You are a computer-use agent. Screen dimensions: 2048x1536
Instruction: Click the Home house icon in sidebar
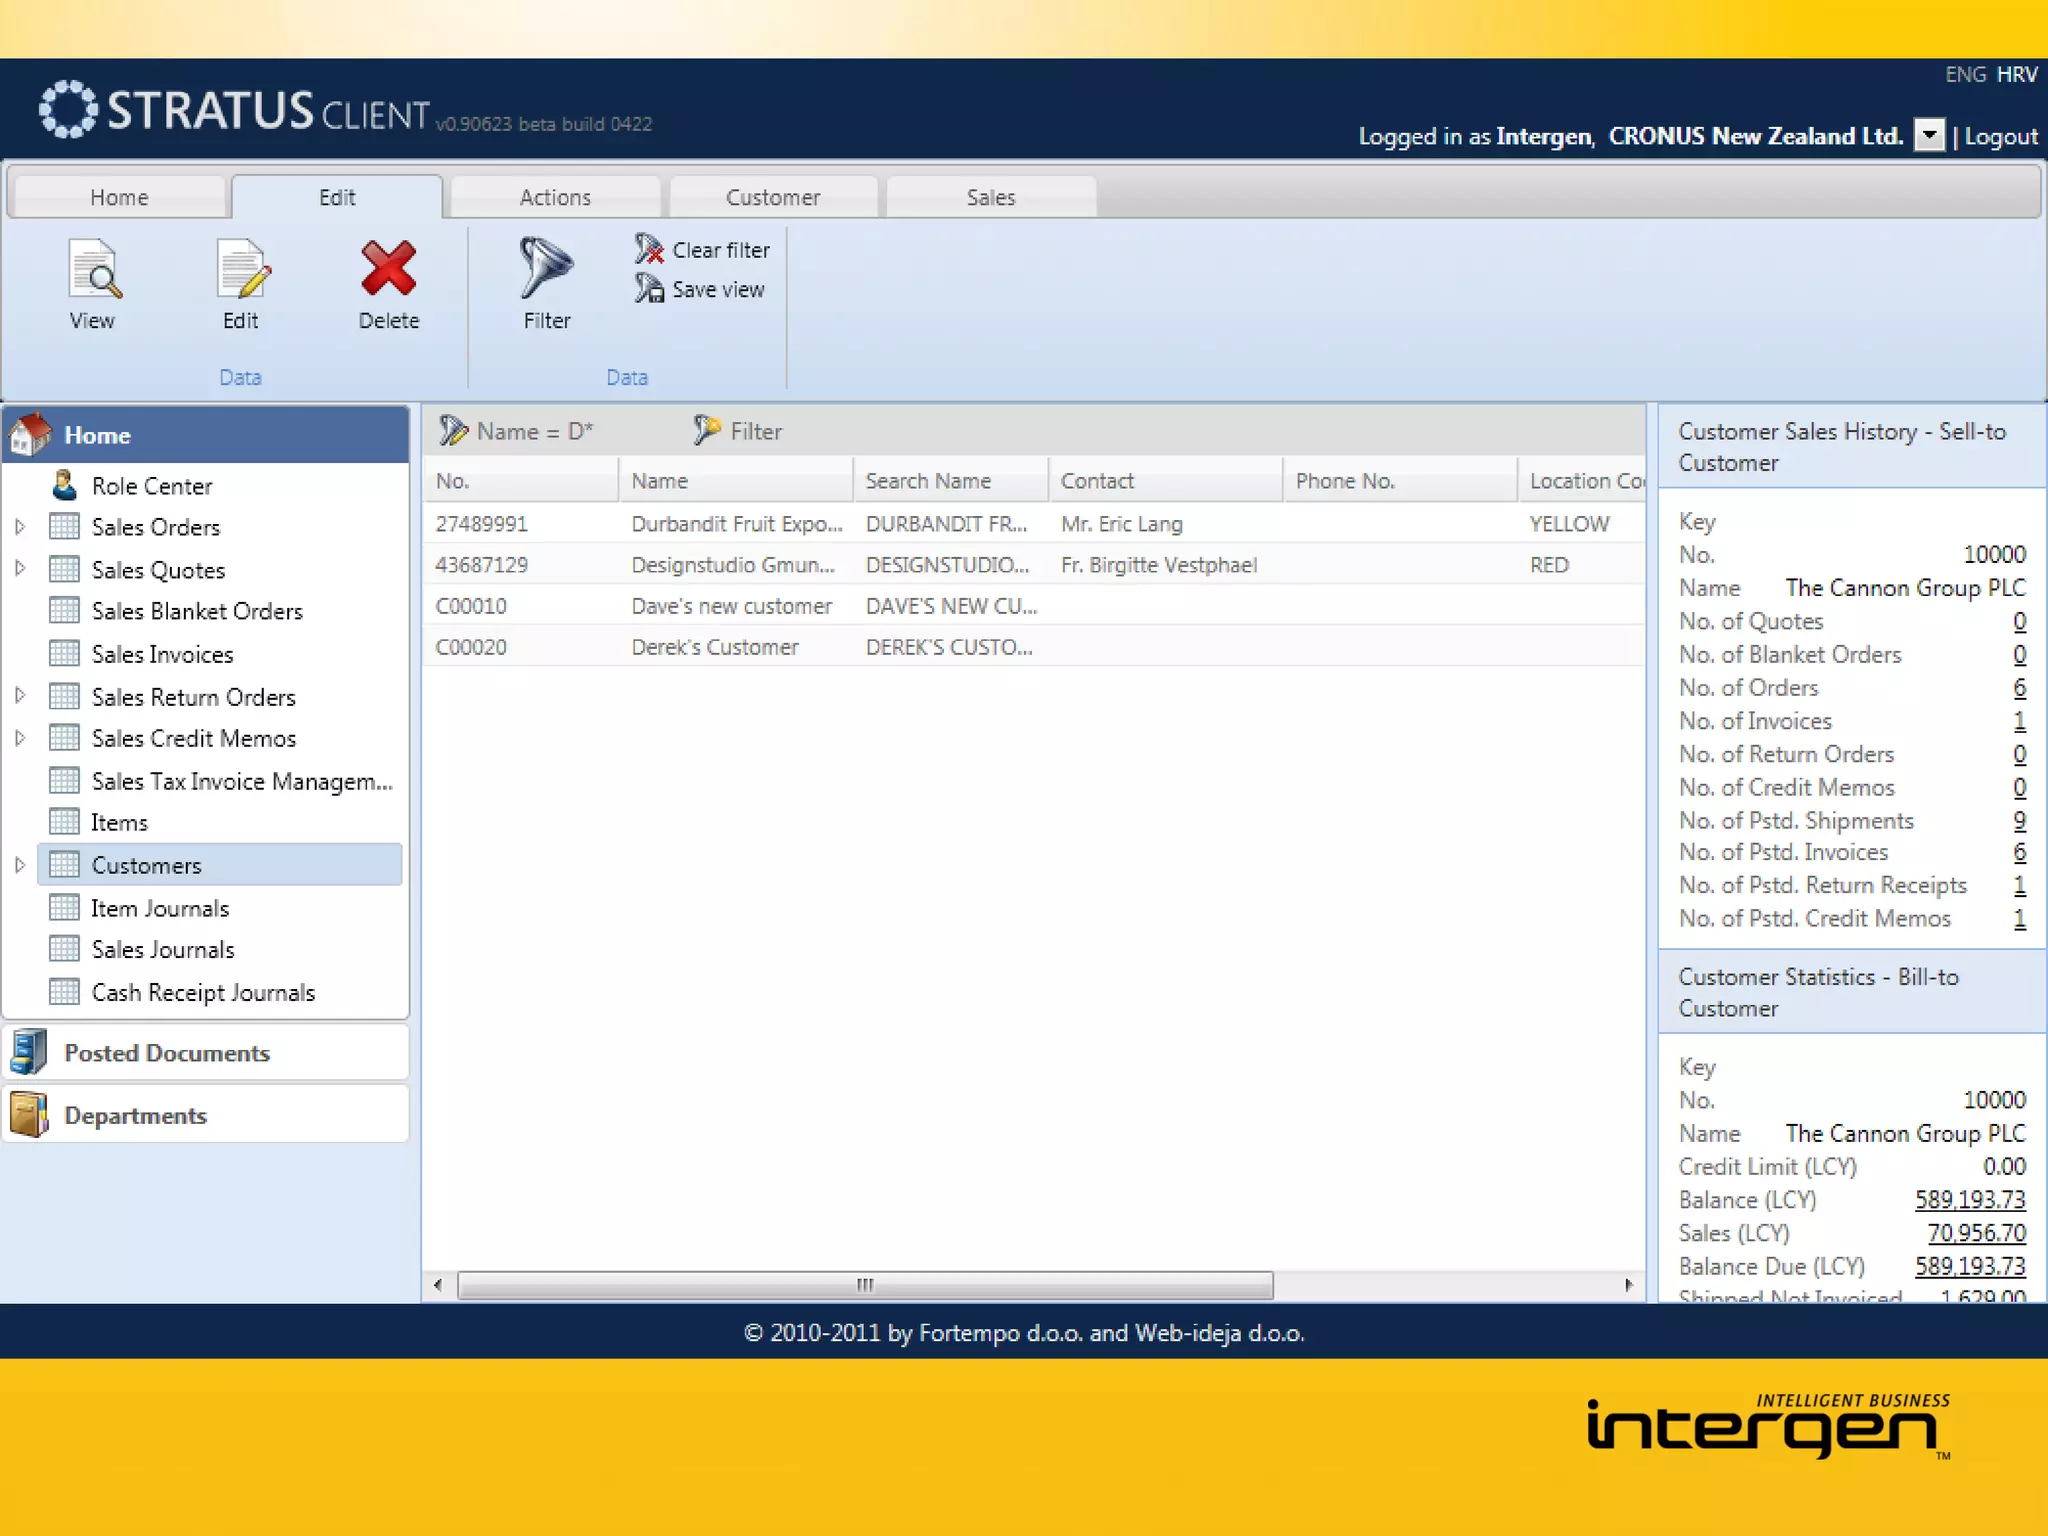(30, 435)
